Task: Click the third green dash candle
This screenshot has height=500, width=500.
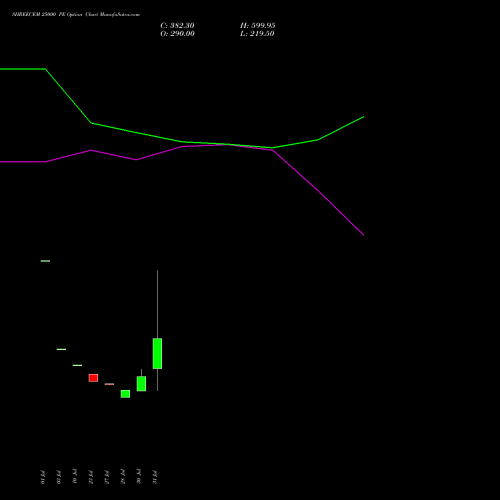Action: click(77, 365)
